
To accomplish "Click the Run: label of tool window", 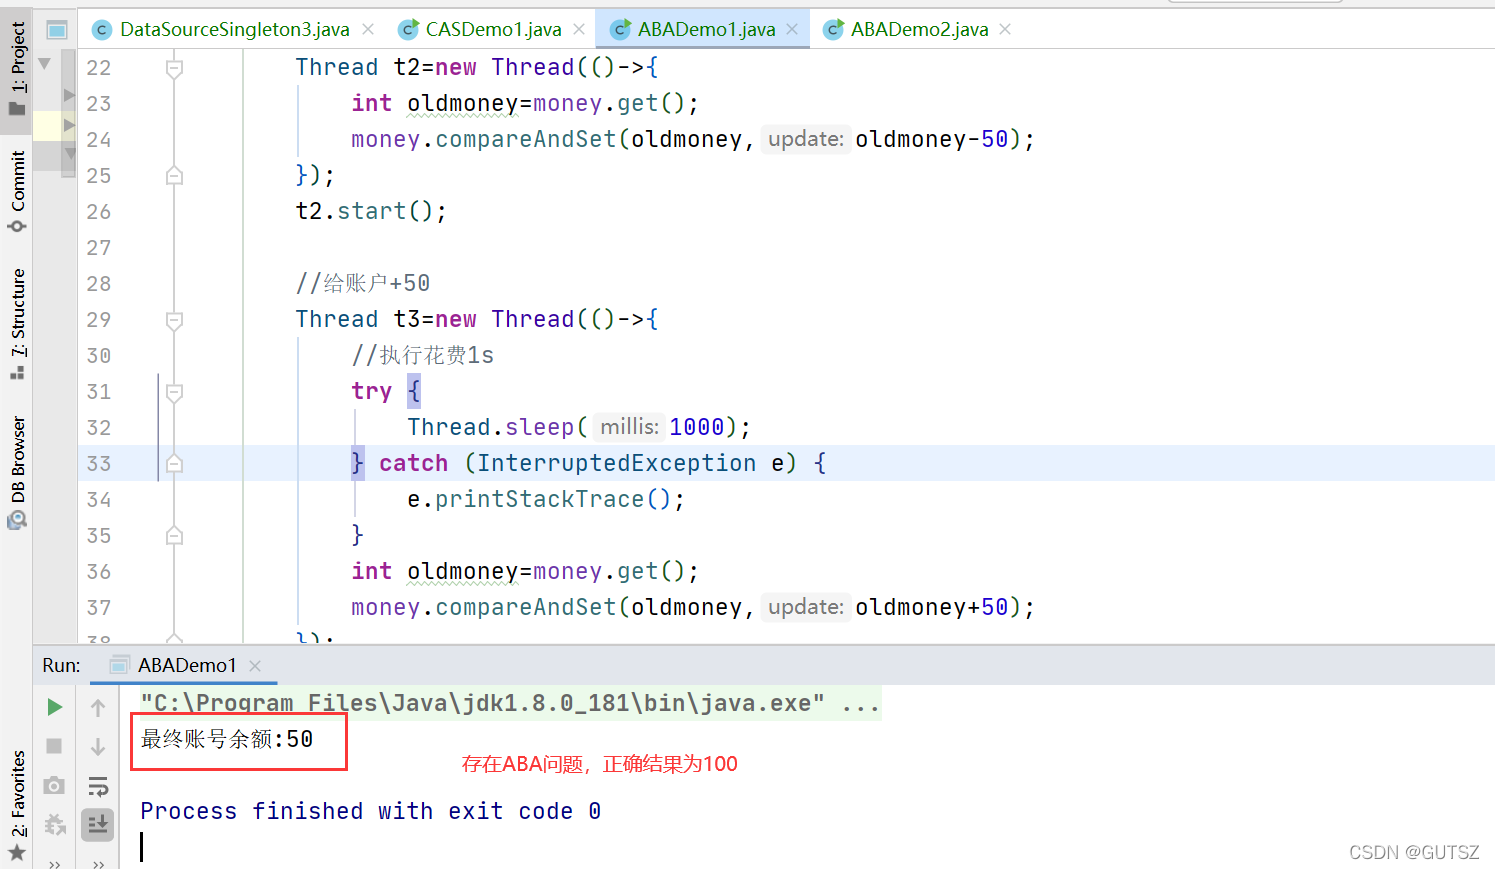I will tap(61, 665).
